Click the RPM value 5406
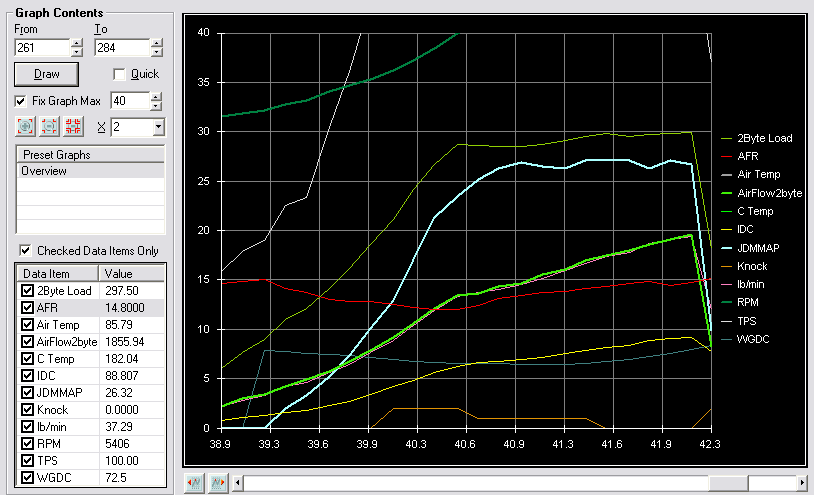The height and width of the screenshot is (495, 814). pos(117,444)
